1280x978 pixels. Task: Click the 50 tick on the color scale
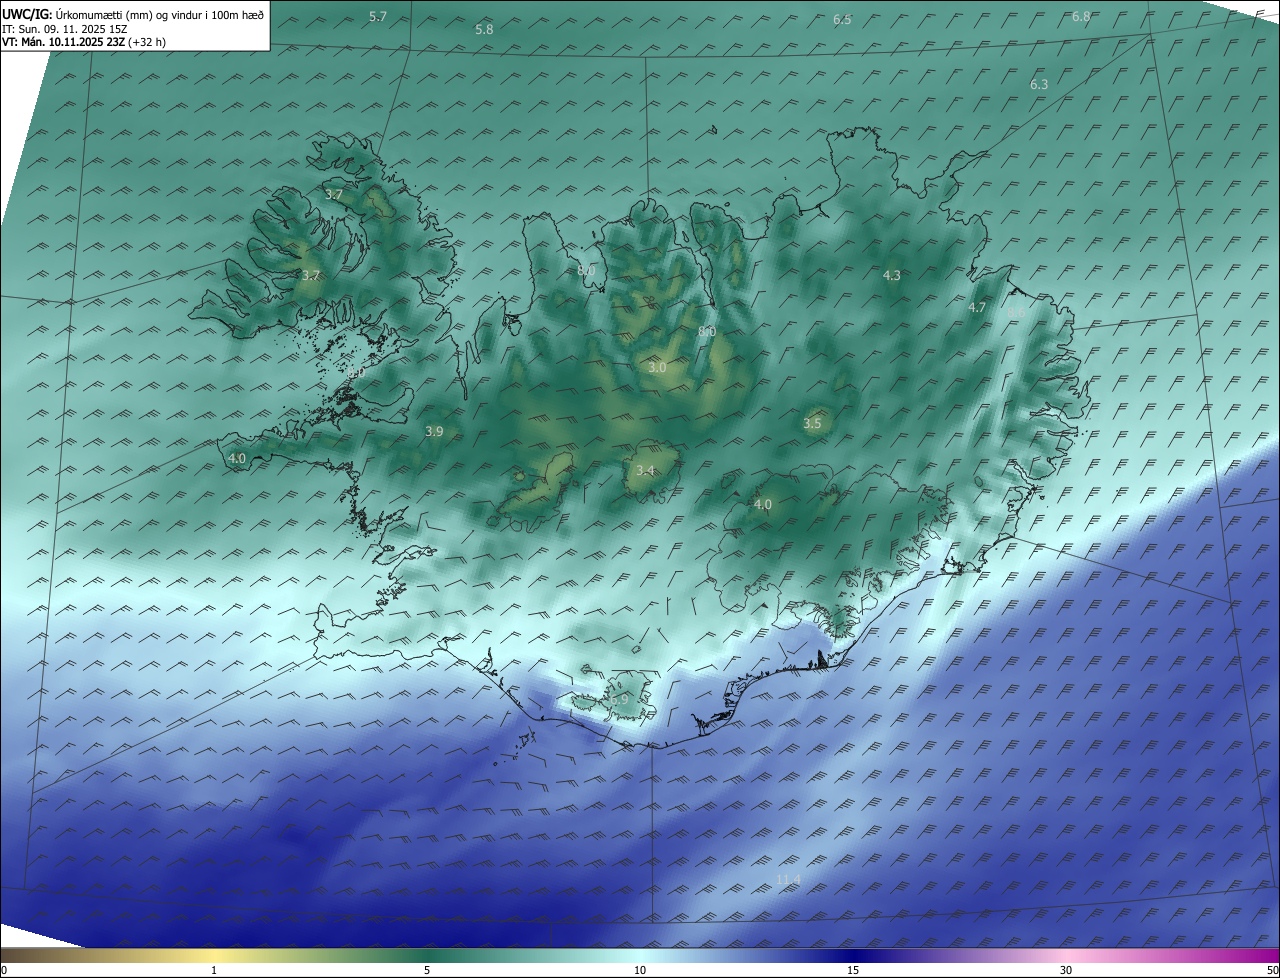(1272, 970)
